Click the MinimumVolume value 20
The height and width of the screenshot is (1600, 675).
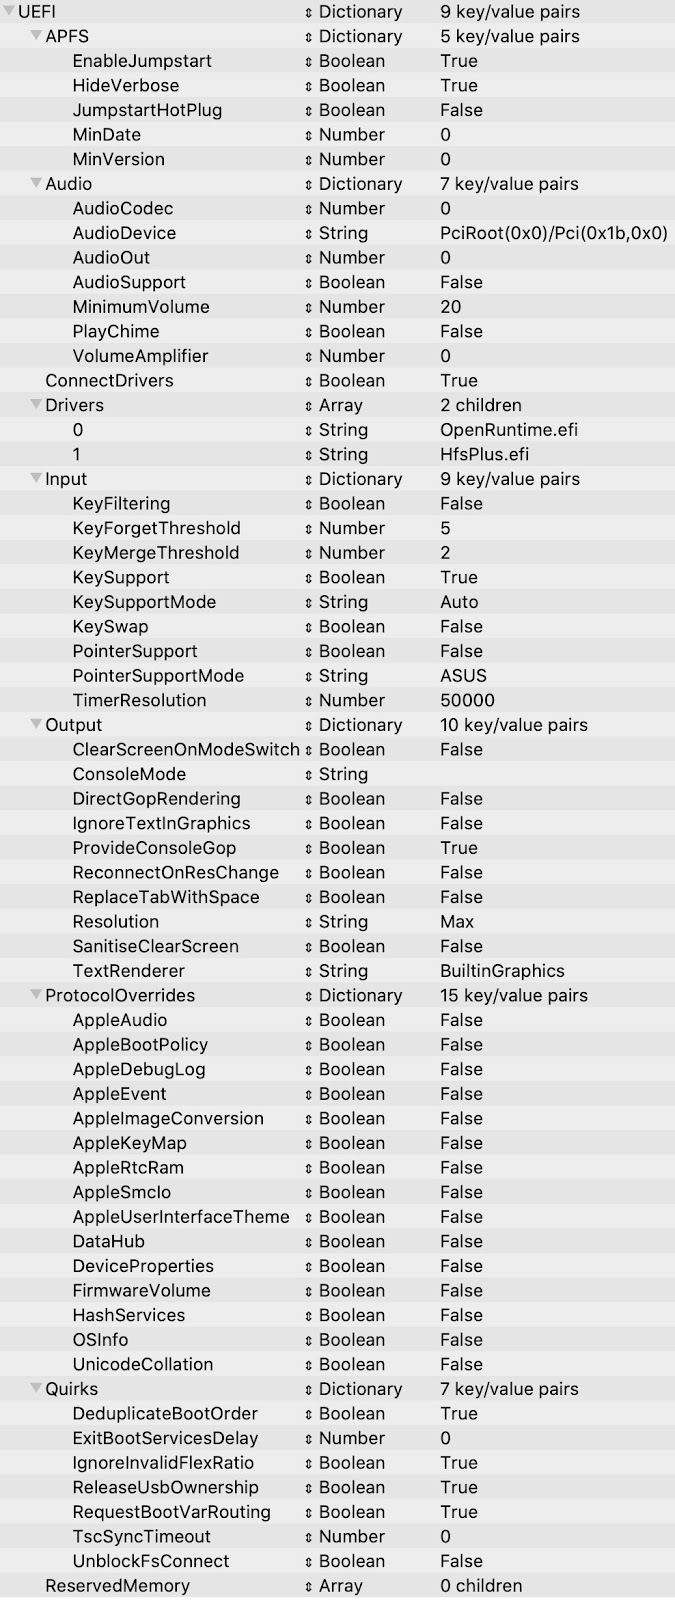451,307
